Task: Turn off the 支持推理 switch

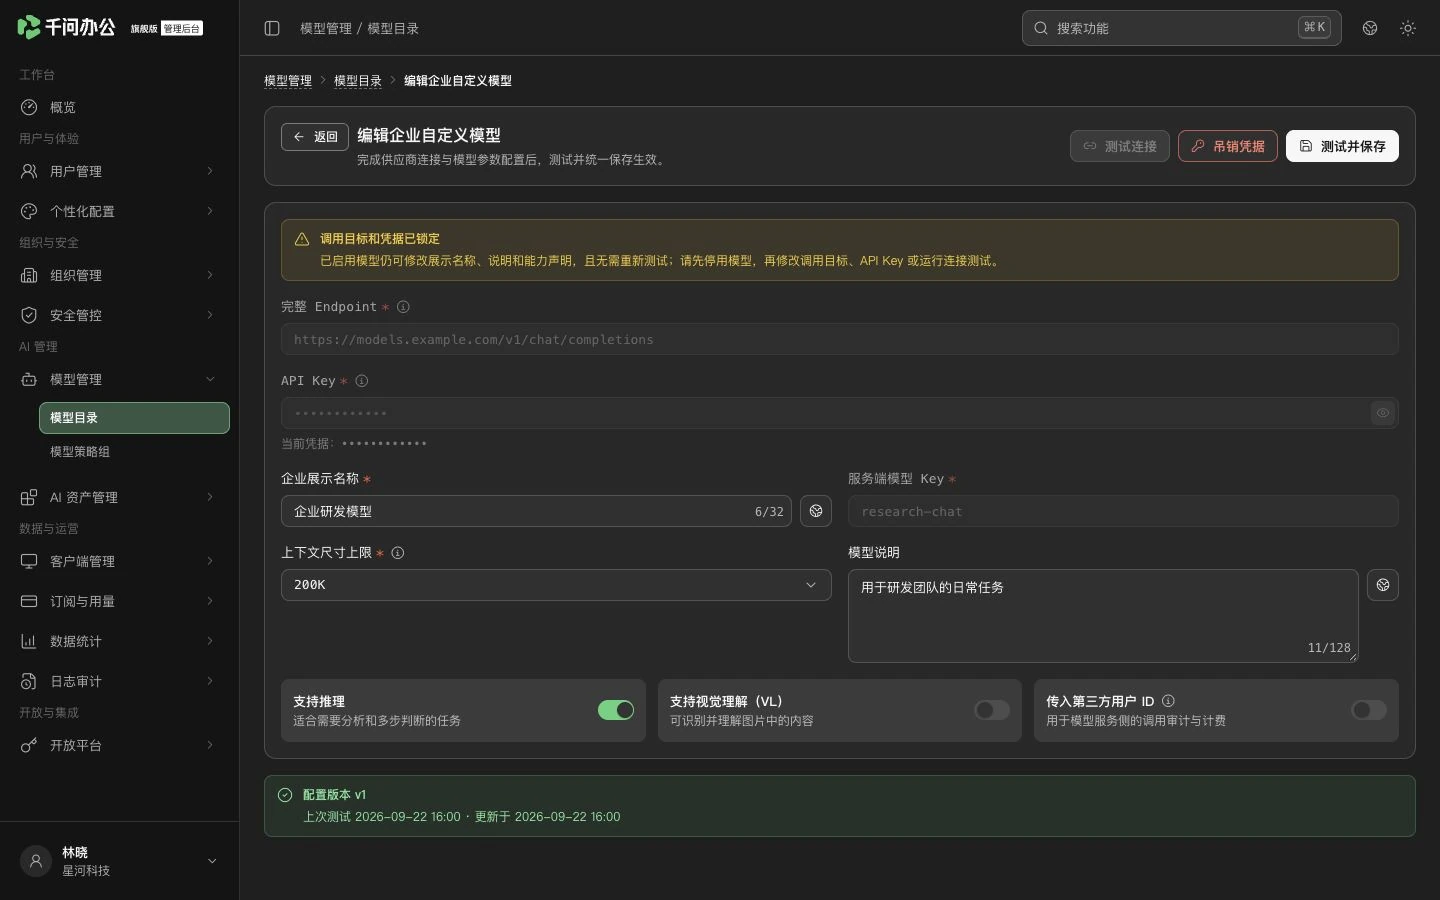Action: tap(616, 710)
